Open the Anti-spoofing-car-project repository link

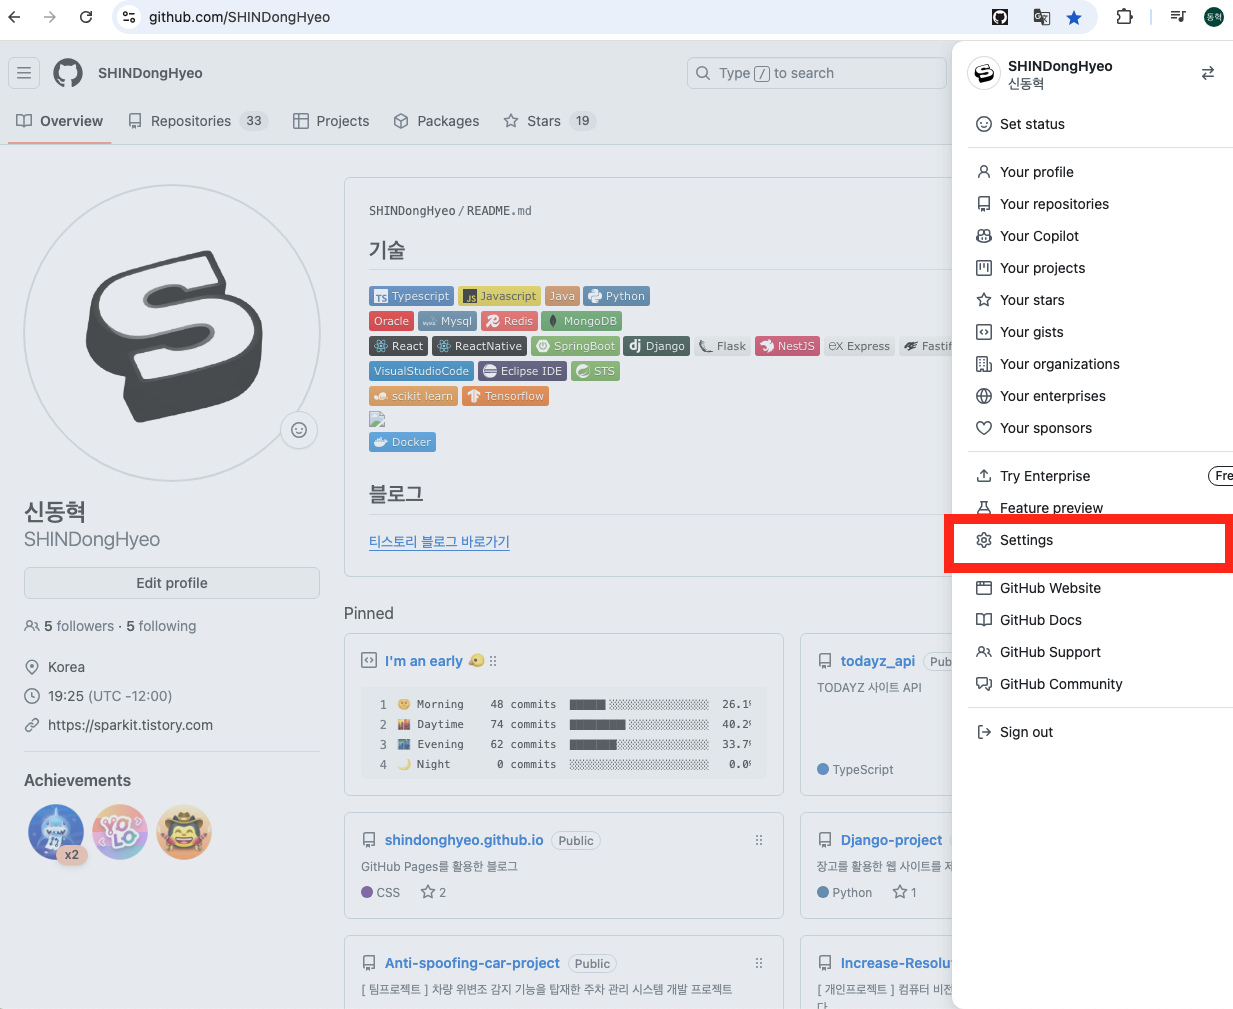pyautogui.click(x=472, y=963)
